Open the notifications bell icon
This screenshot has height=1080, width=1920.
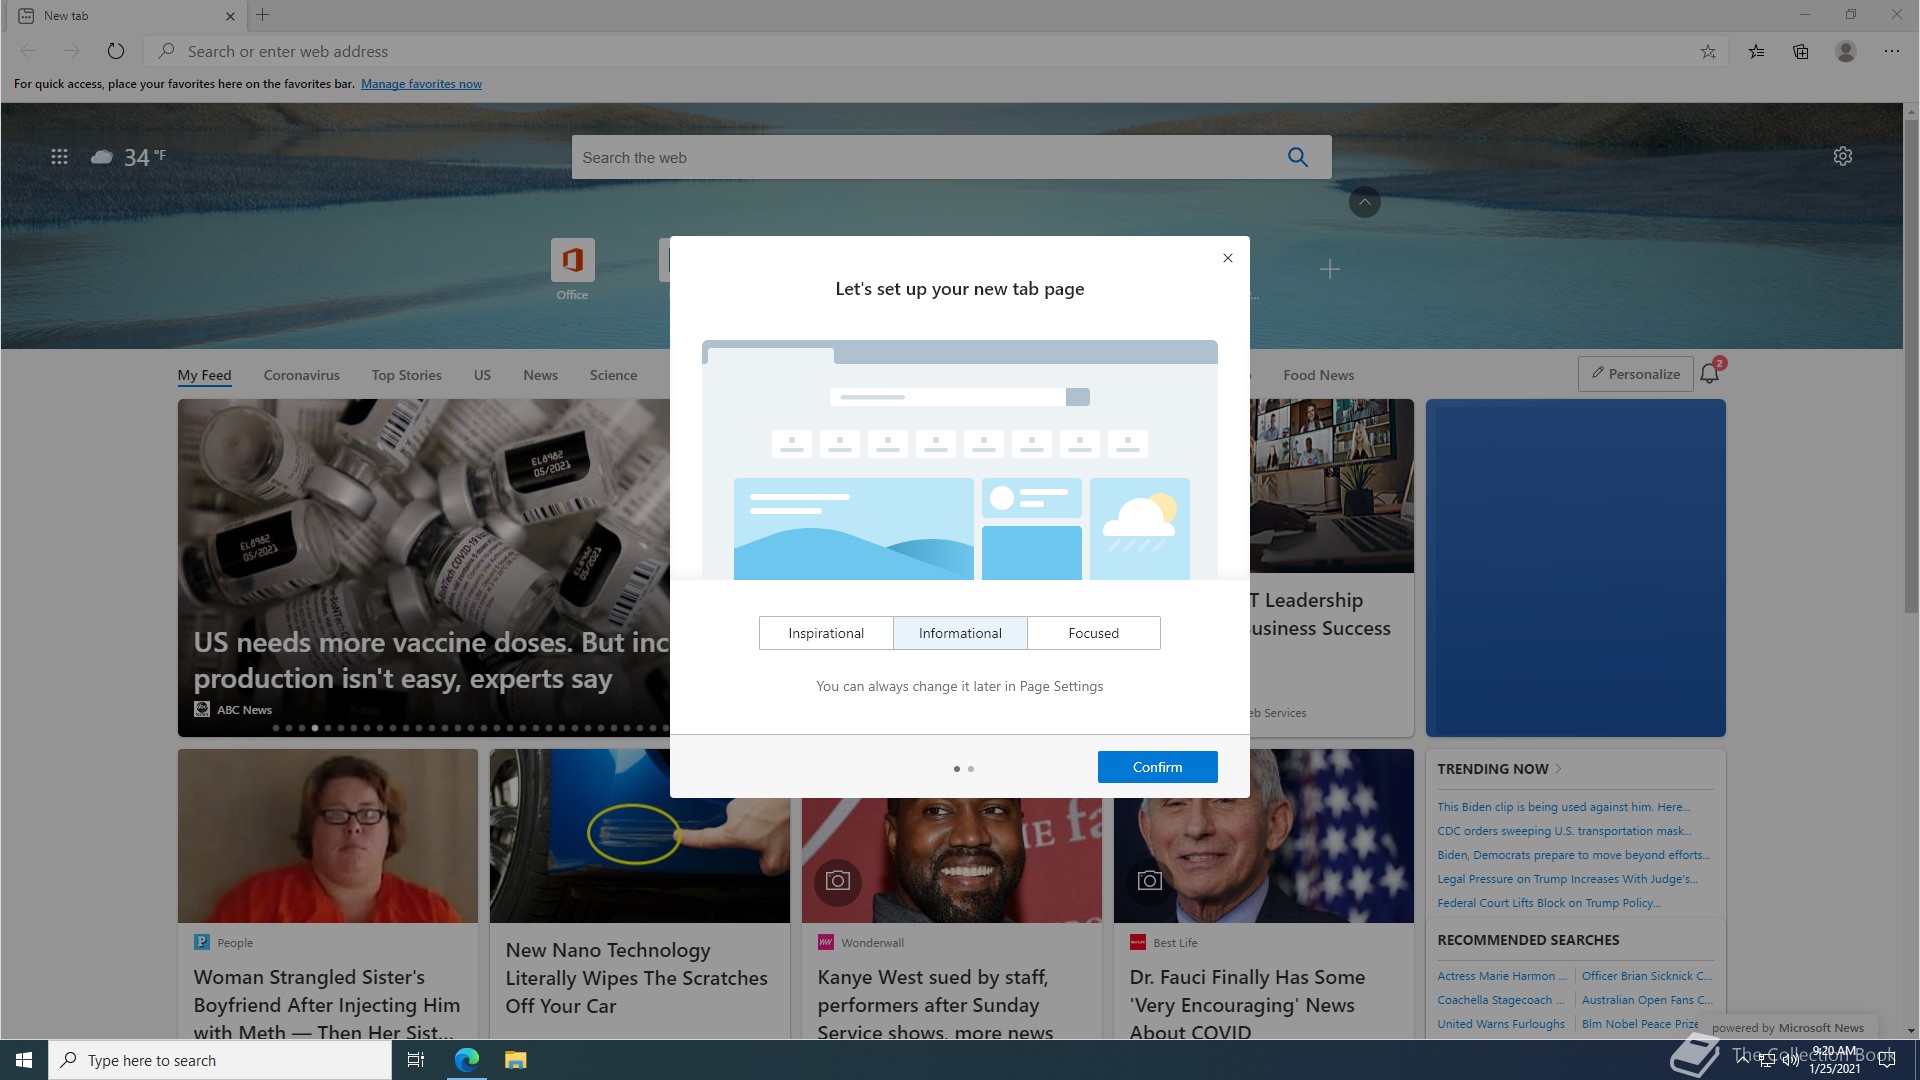(1710, 373)
